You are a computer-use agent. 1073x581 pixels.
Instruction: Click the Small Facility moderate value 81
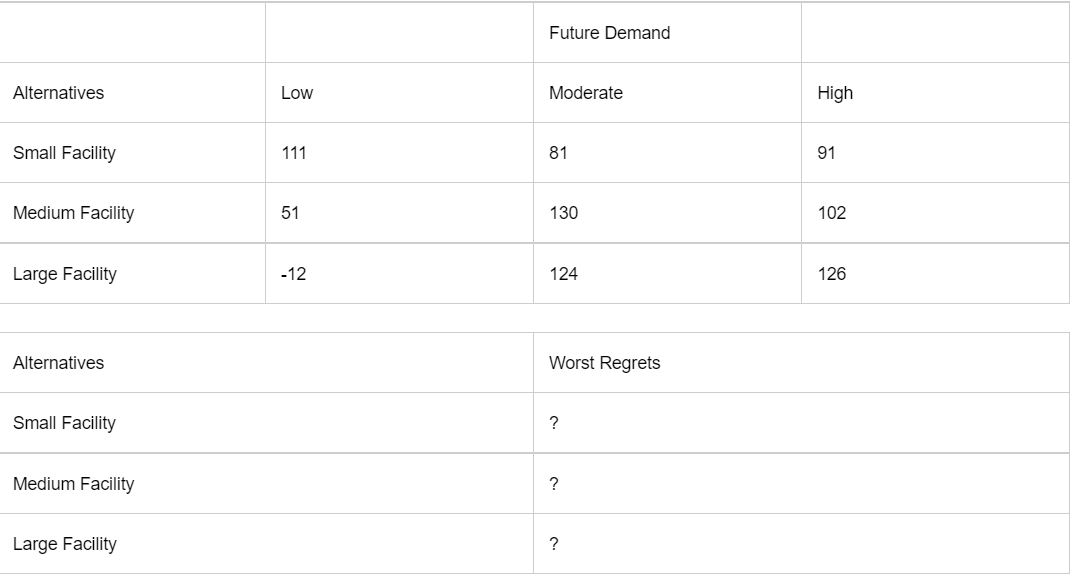tap(558, 153)
